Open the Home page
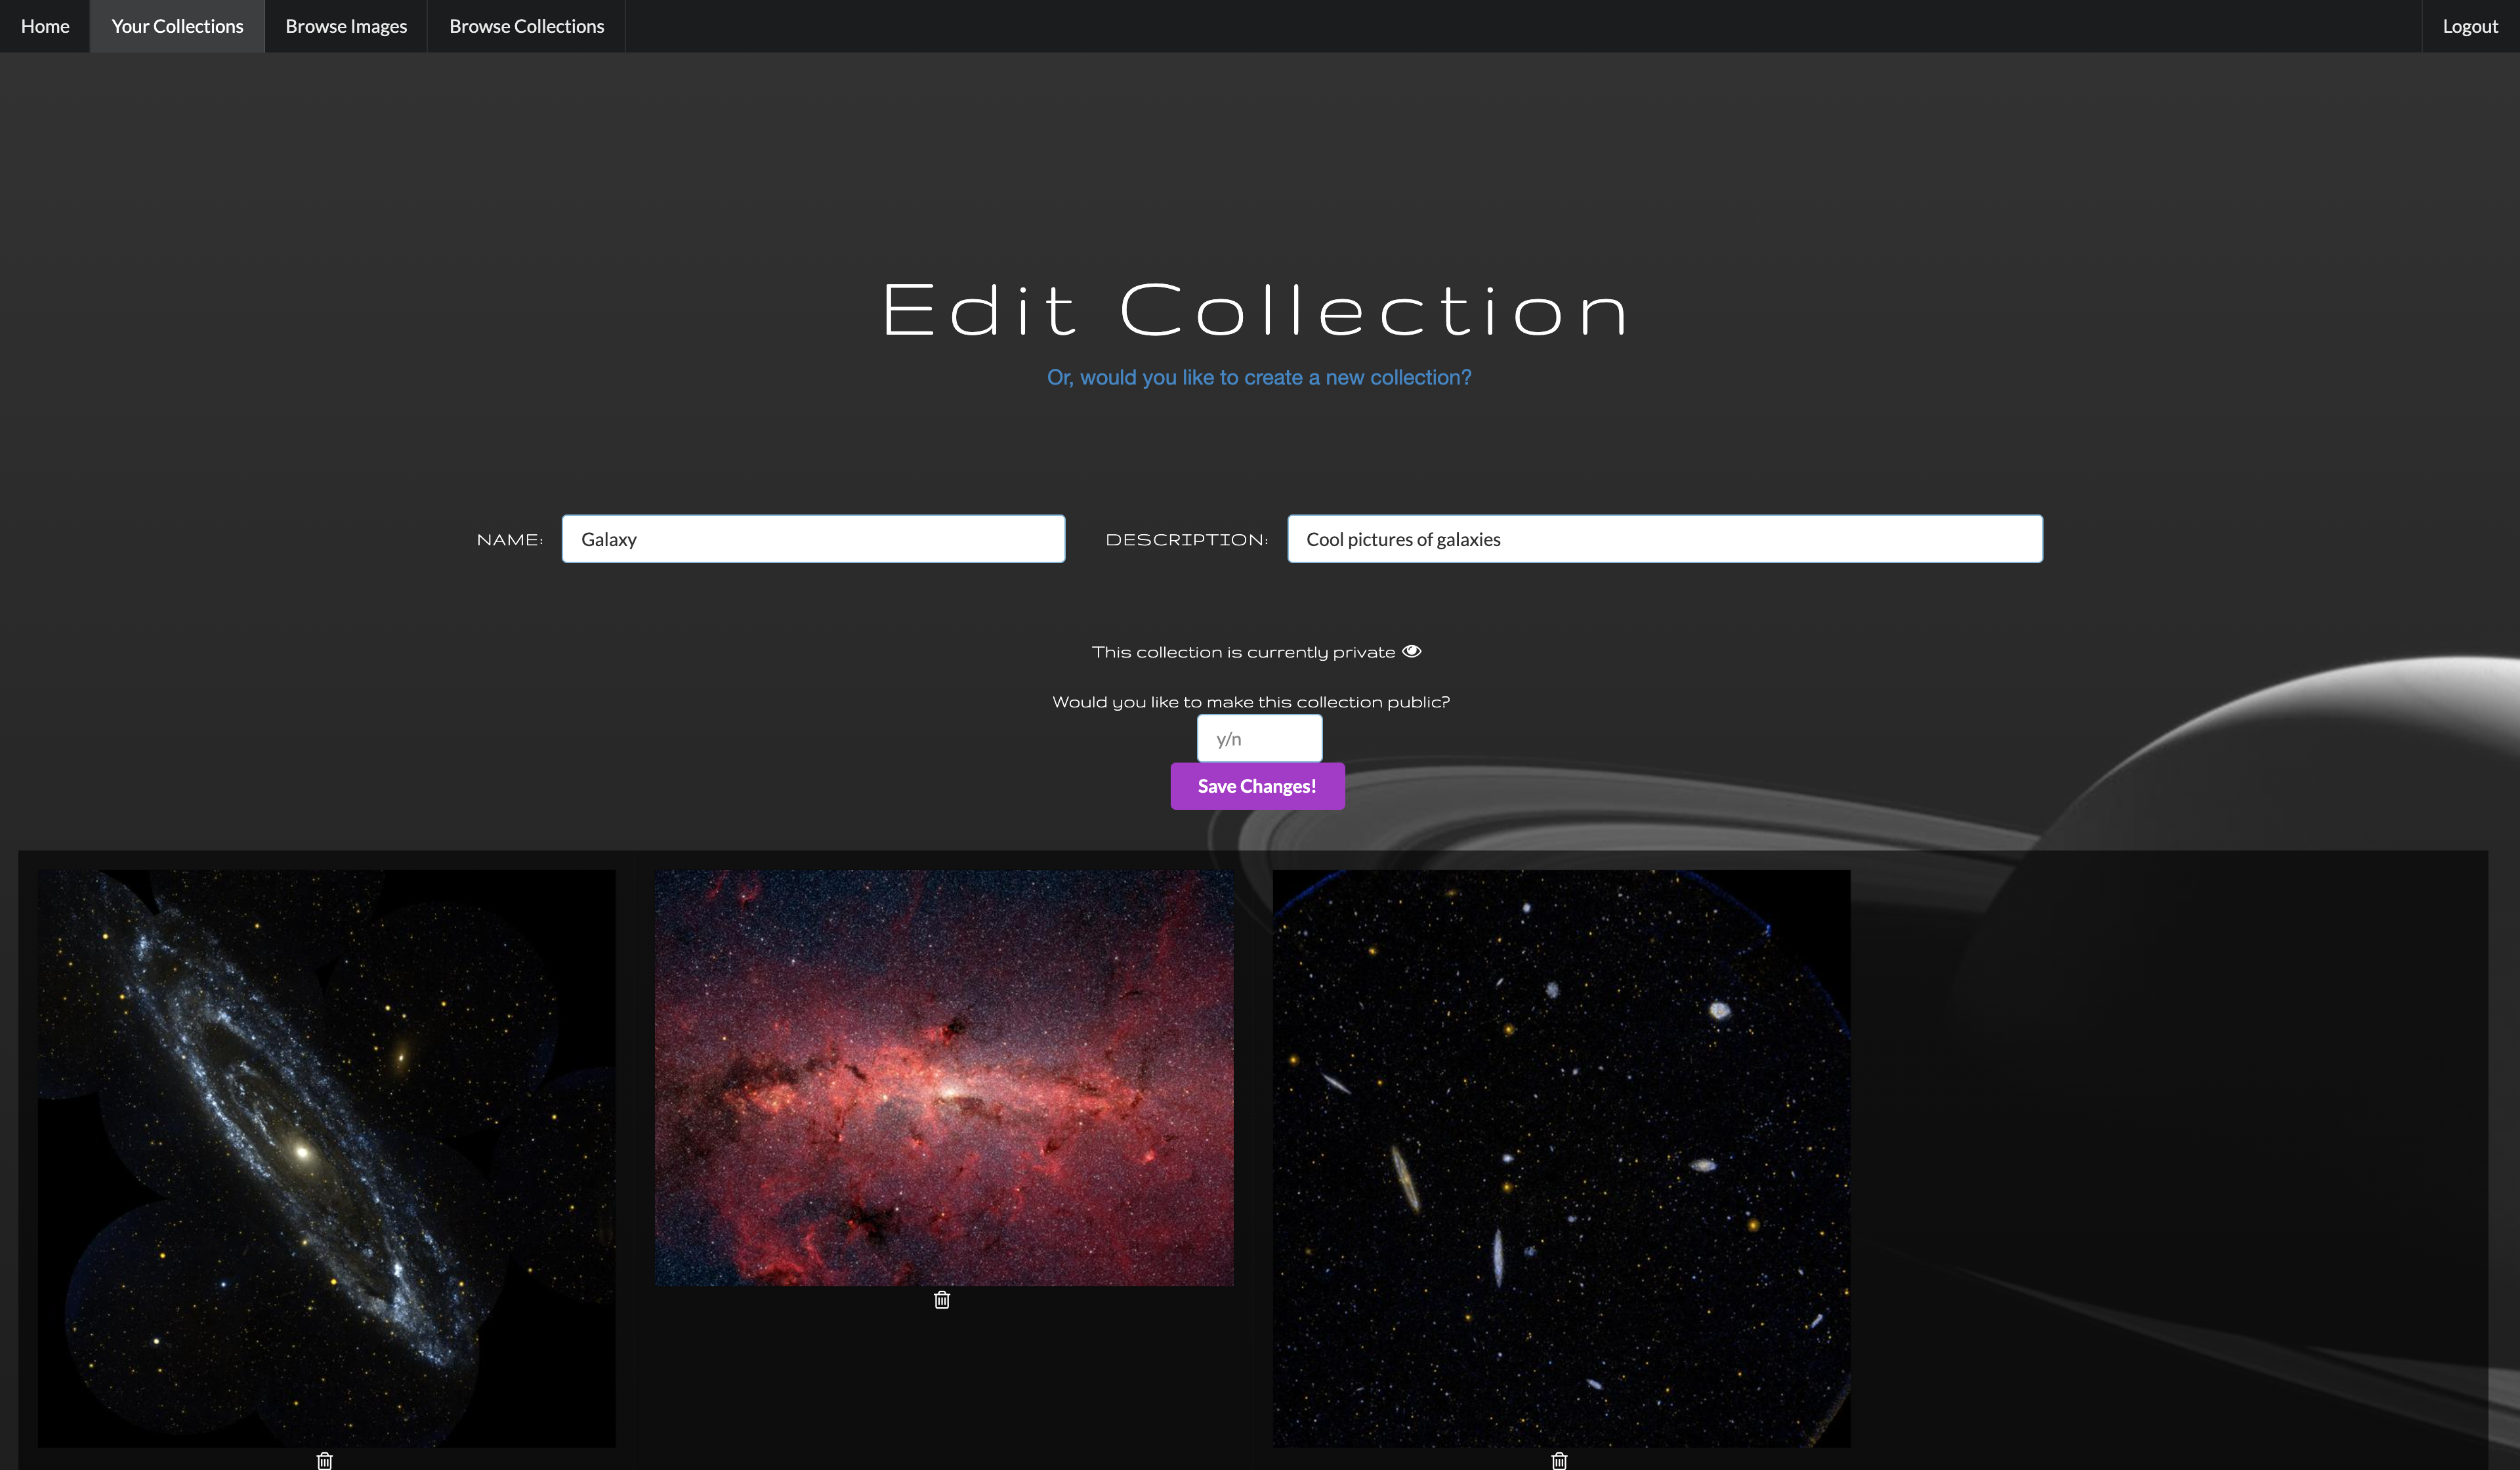The image size is (2520, 1470). [45, 26]
